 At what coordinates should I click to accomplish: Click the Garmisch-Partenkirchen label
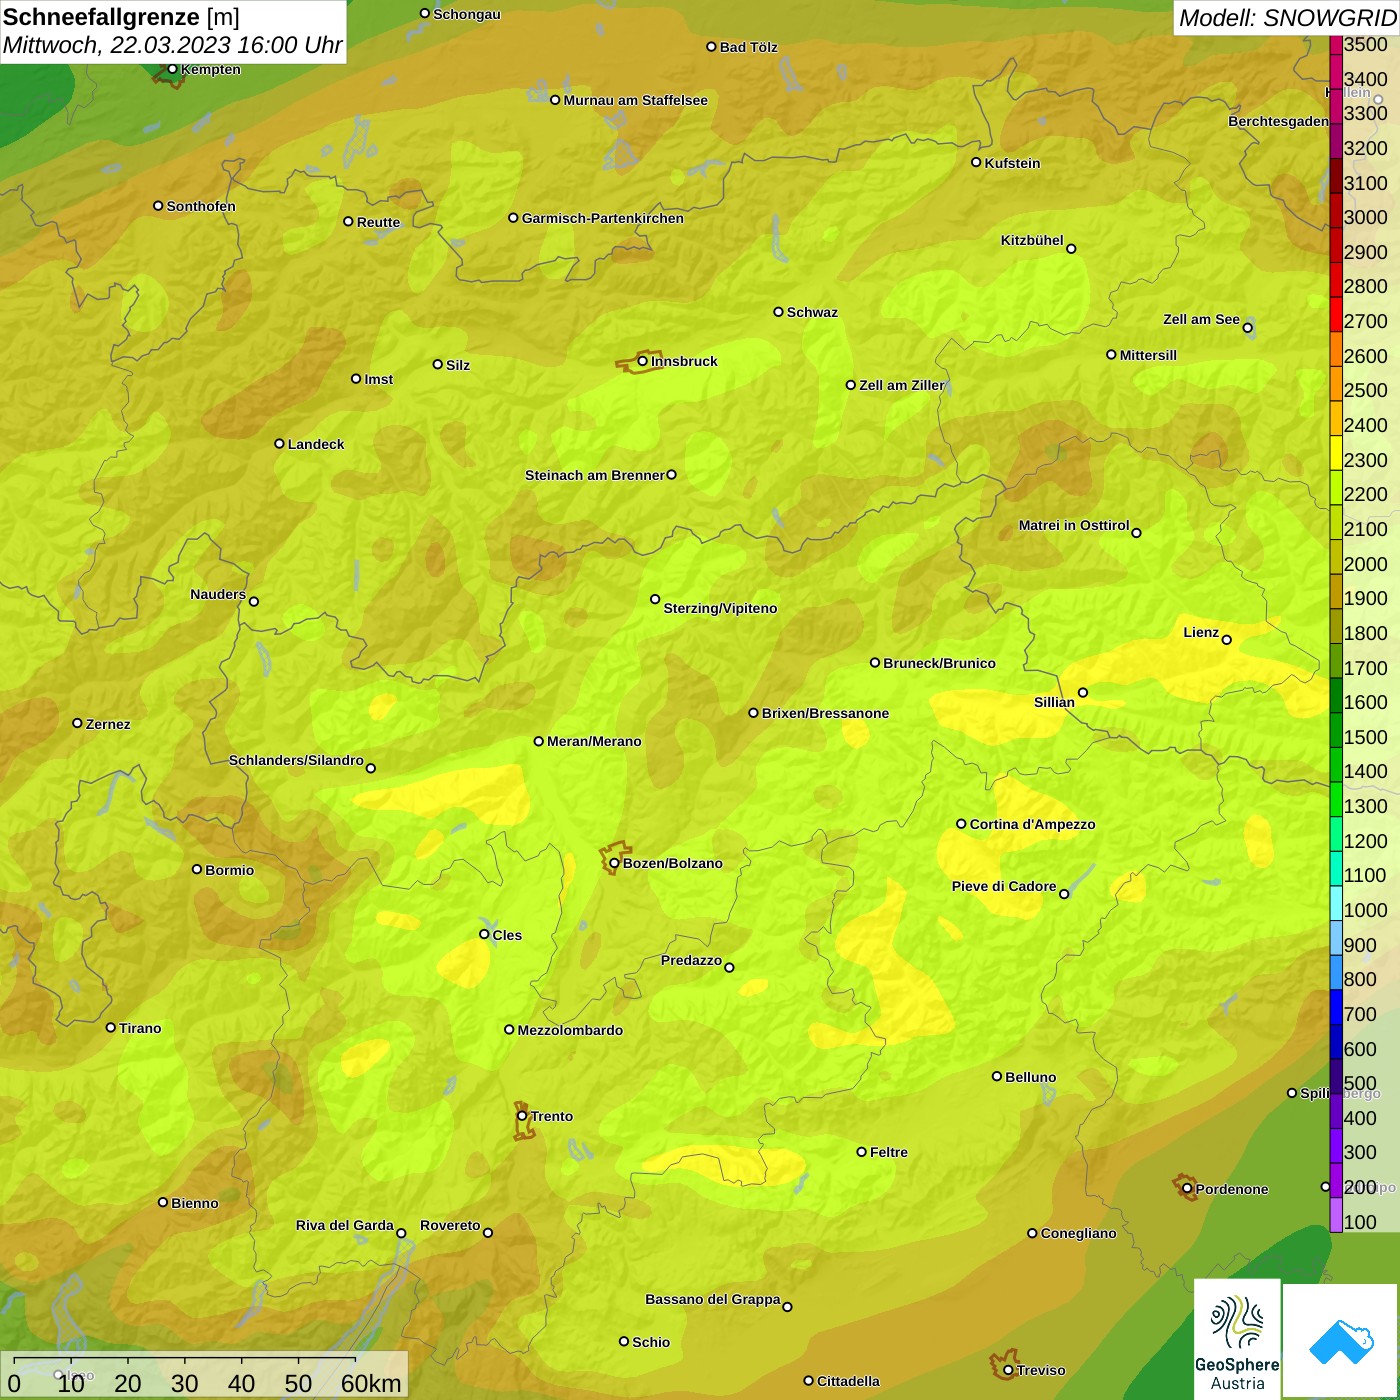click(x=603, y=218)
